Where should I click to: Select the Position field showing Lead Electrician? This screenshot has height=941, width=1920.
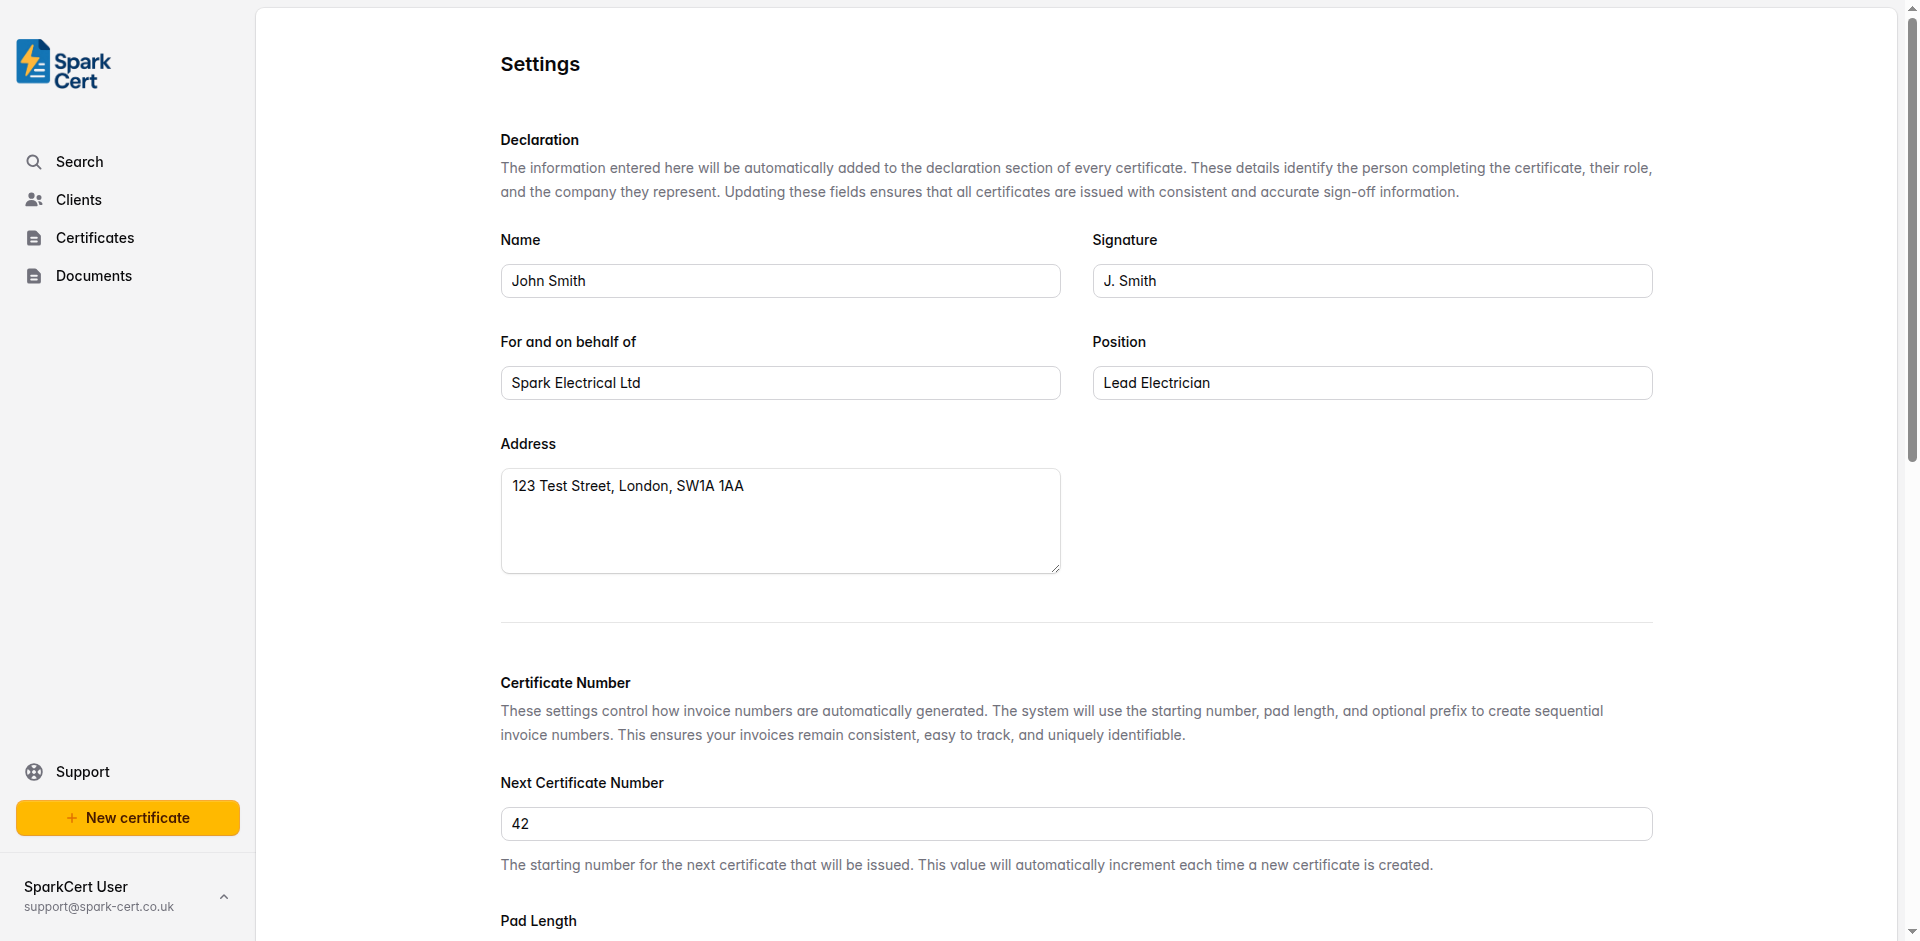point(1372,383)
